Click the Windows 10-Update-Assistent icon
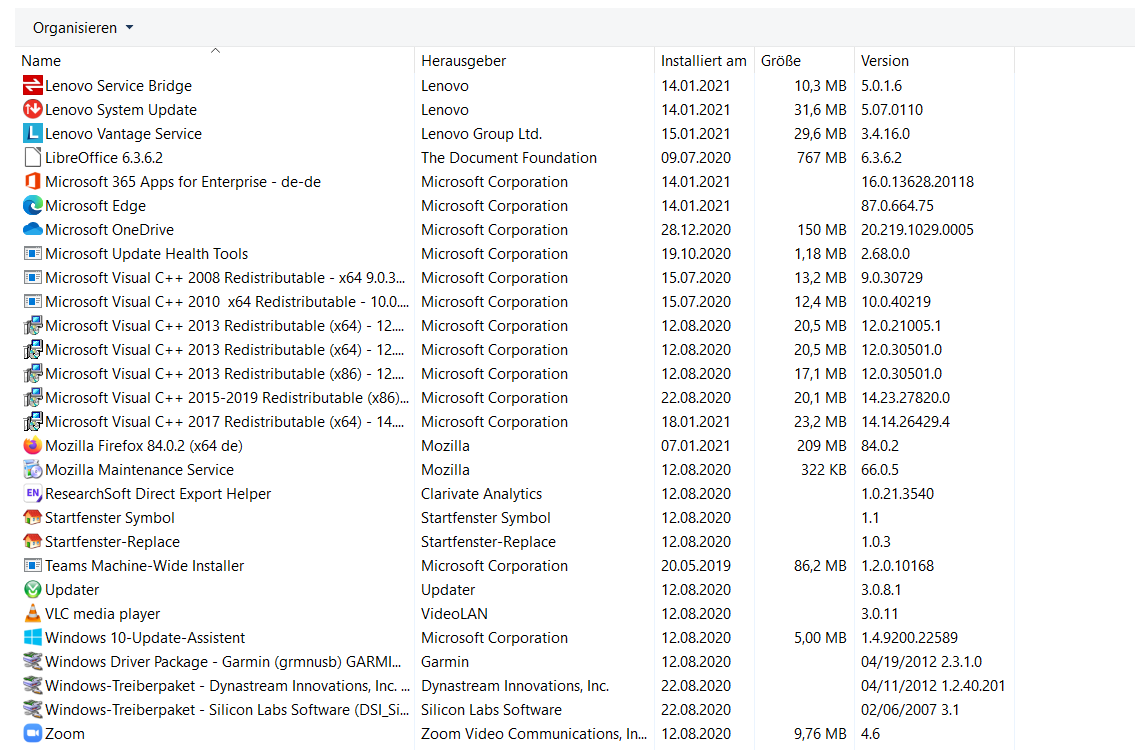 click(x=33, y=637)
